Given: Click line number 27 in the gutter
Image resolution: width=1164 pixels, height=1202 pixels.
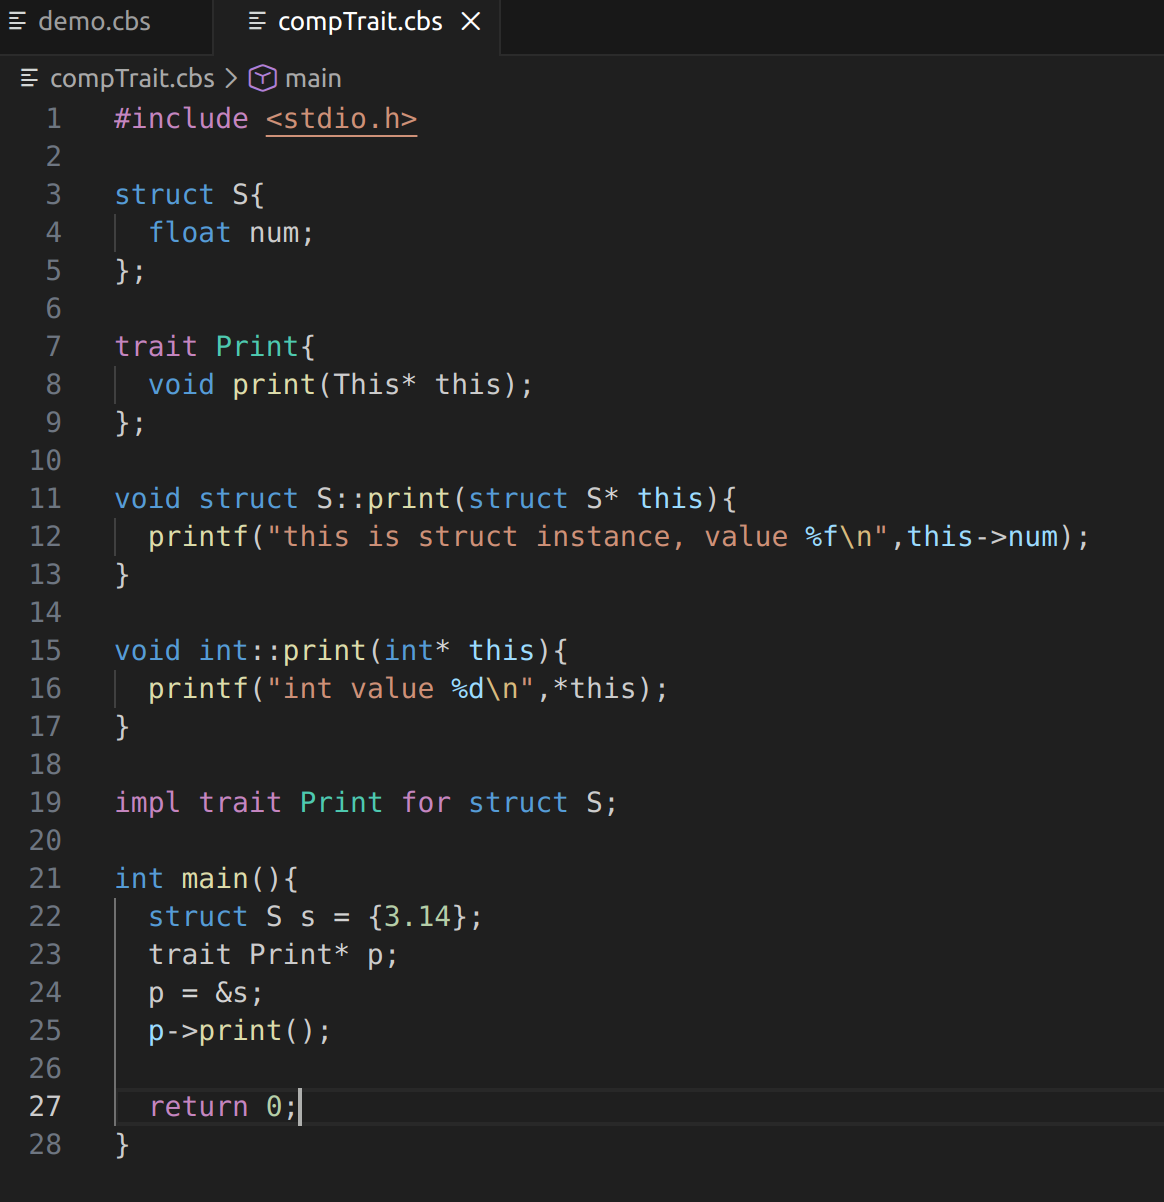Looking at the screenshot, I should 45,1106.
